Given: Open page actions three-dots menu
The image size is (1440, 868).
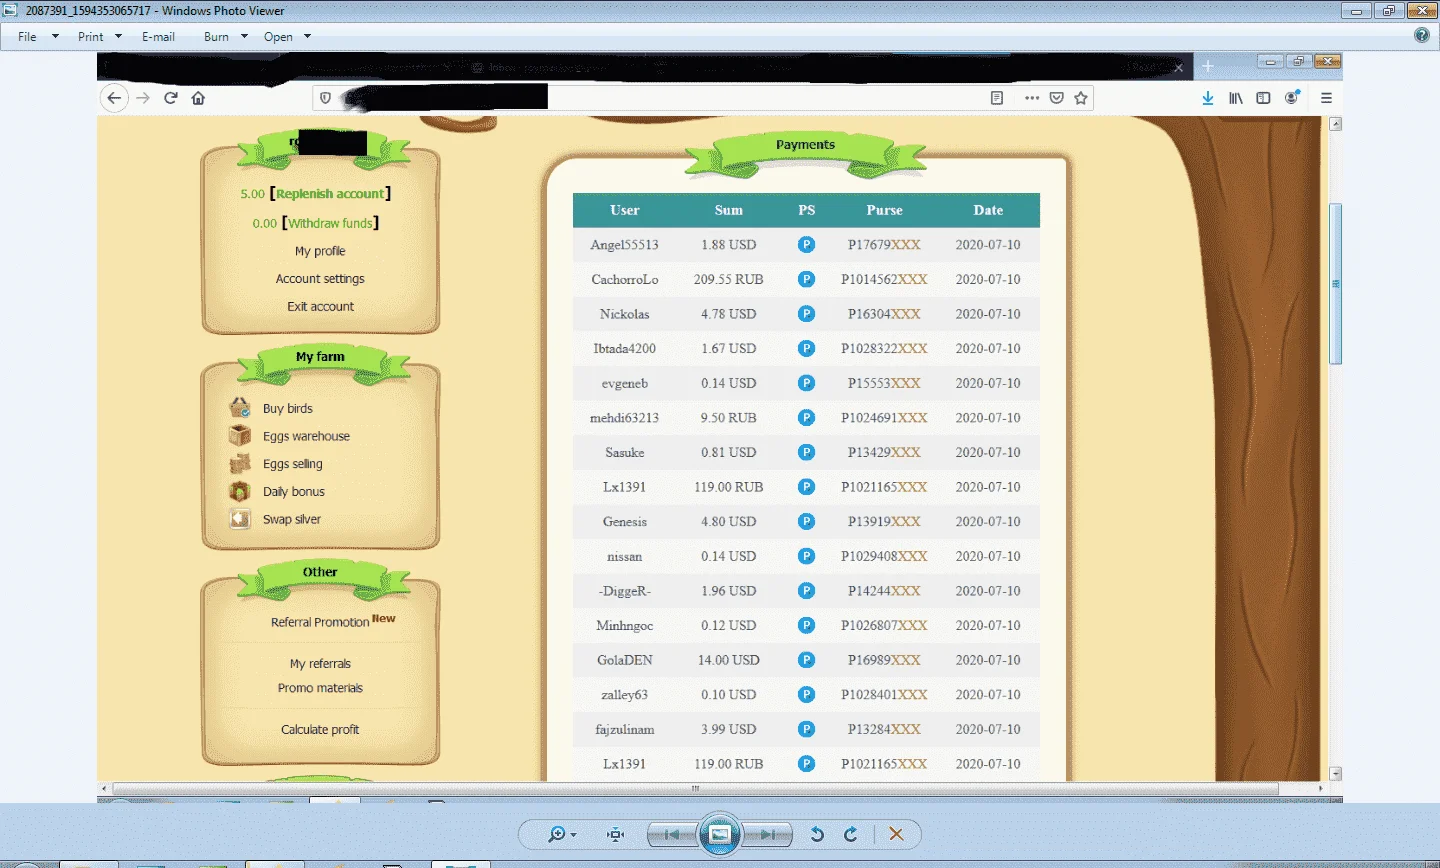Looking at the screenshot, I should (1032, 98).
